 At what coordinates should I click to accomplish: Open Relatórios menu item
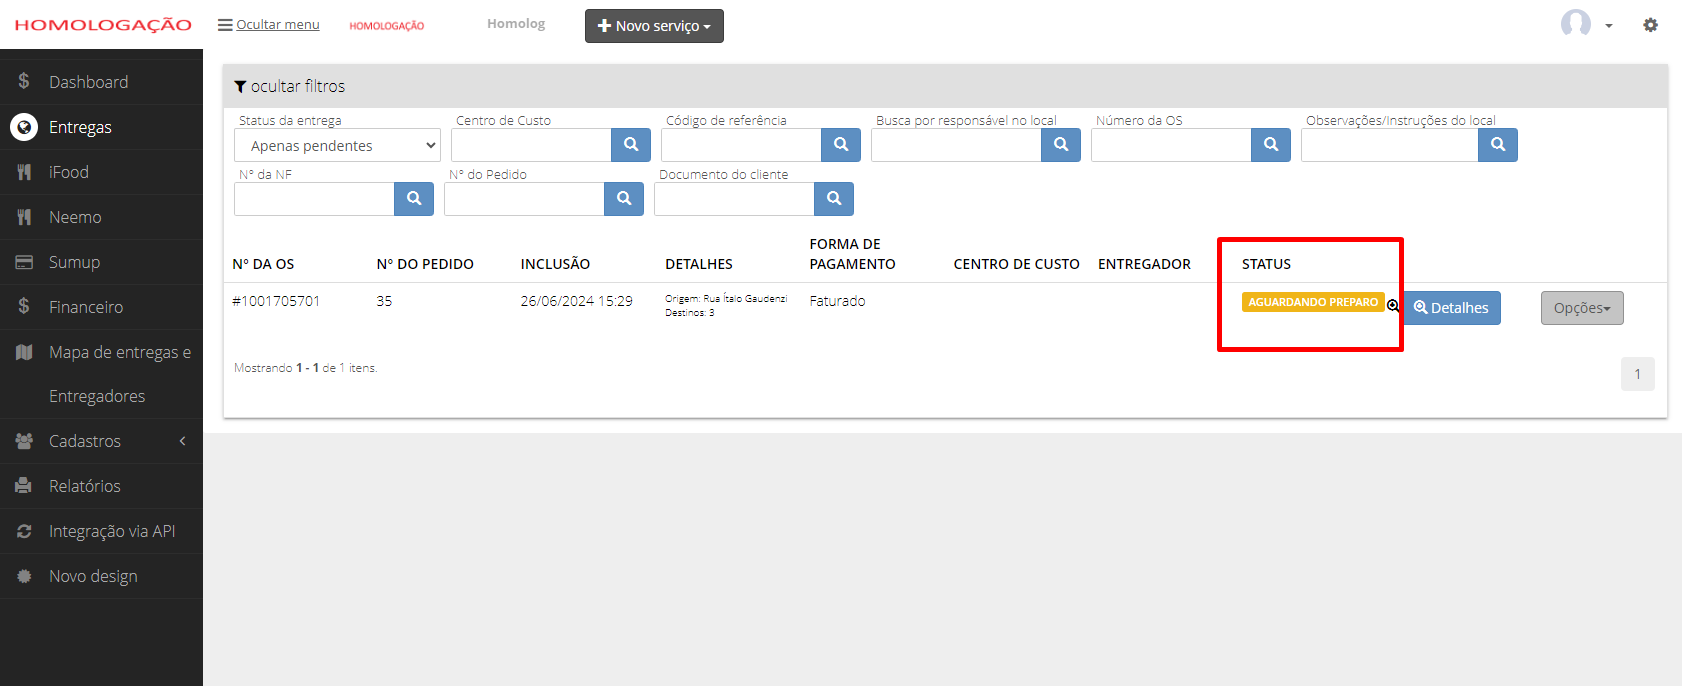(x=101, y=486)
